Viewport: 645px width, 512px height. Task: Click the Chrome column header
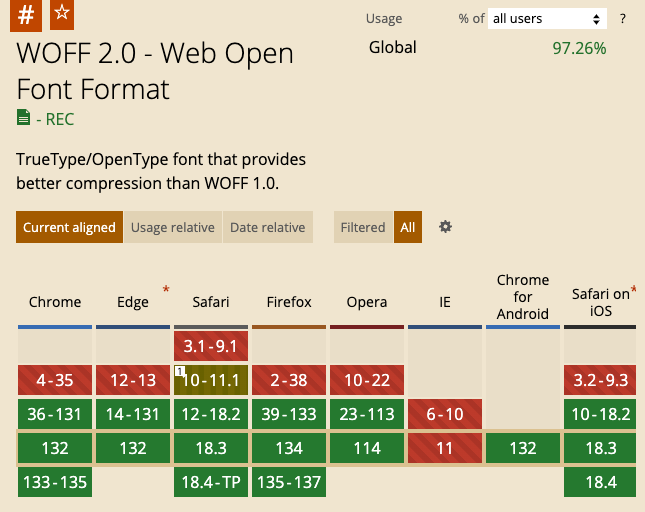55,302
